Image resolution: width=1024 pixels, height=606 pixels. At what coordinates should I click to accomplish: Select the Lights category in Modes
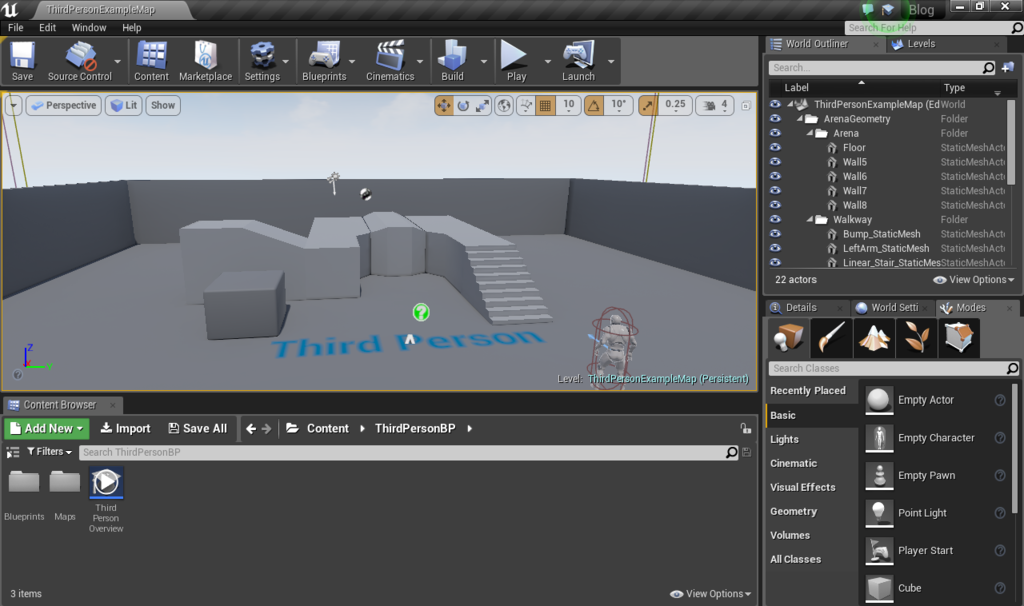784,439
